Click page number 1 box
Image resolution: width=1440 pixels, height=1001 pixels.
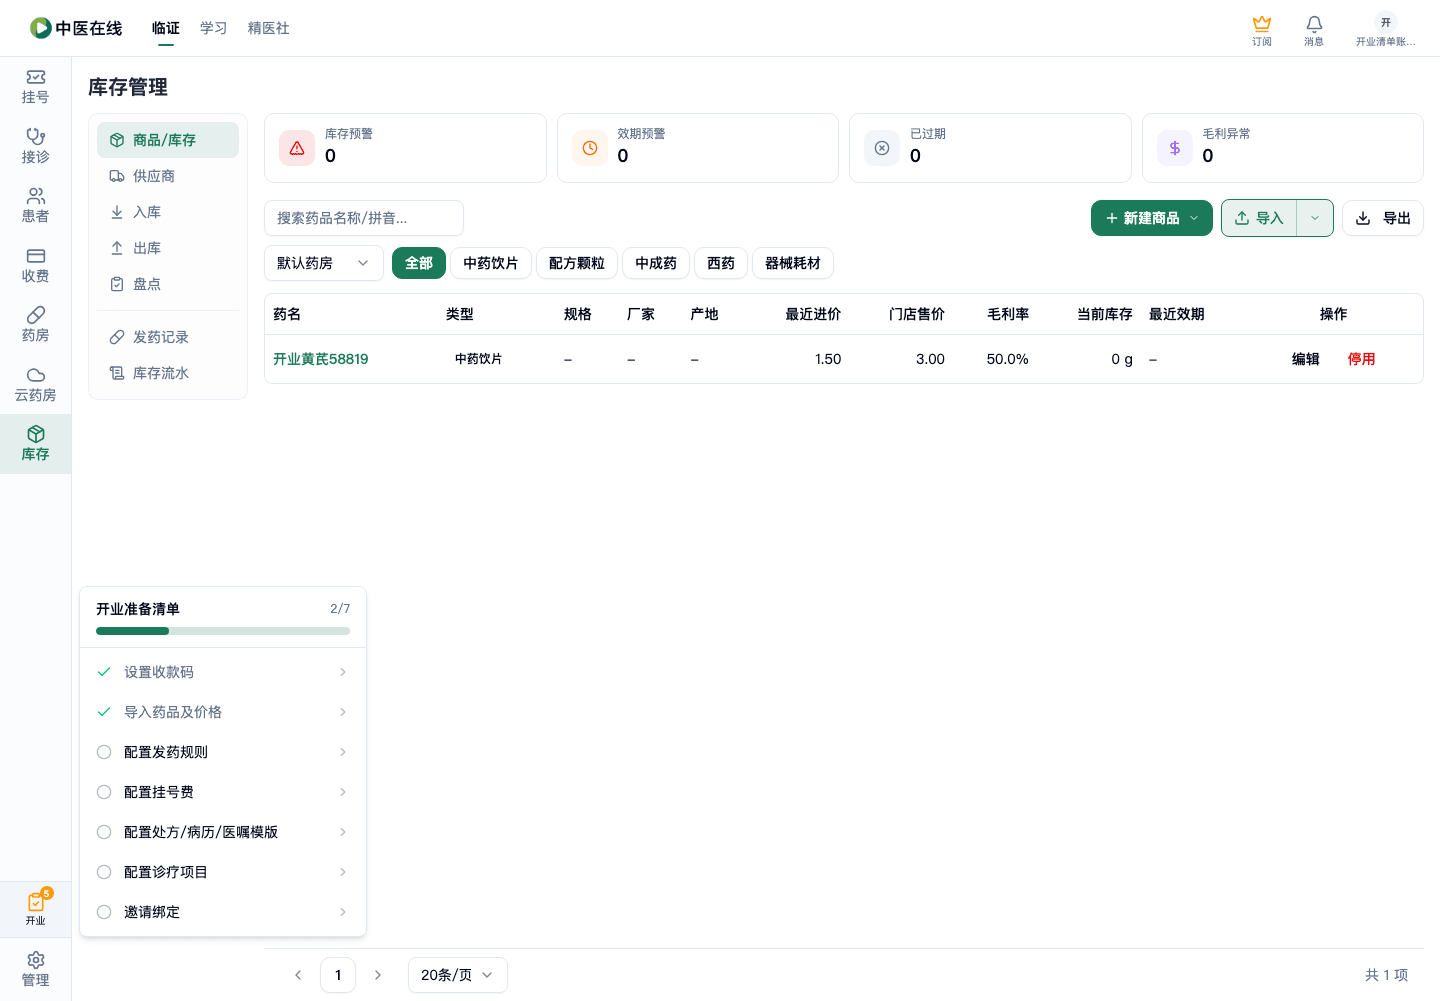[x=338, y=975]
